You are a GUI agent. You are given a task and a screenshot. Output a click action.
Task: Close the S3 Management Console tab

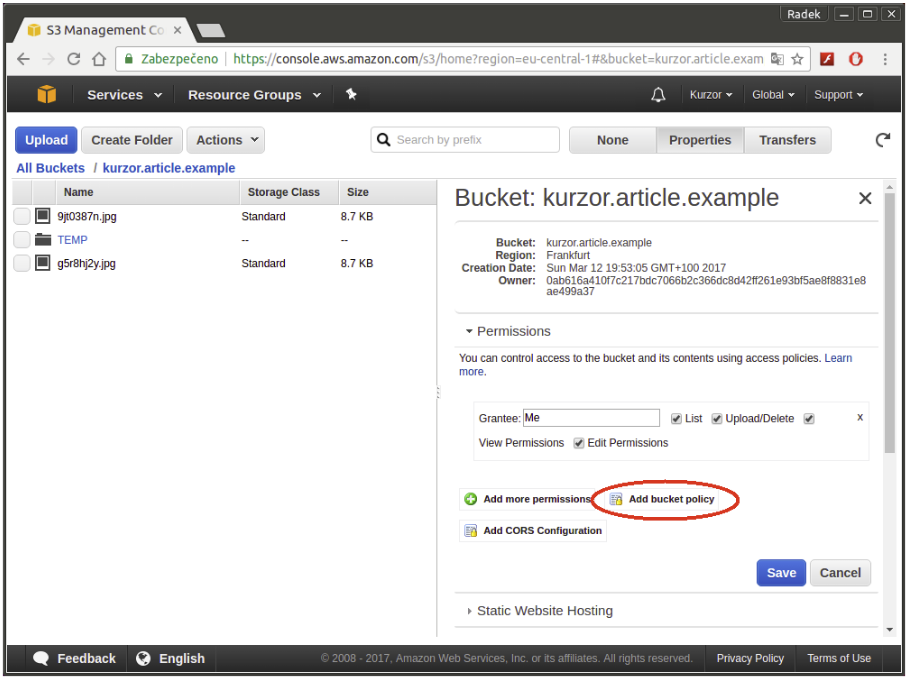[178, 30]
